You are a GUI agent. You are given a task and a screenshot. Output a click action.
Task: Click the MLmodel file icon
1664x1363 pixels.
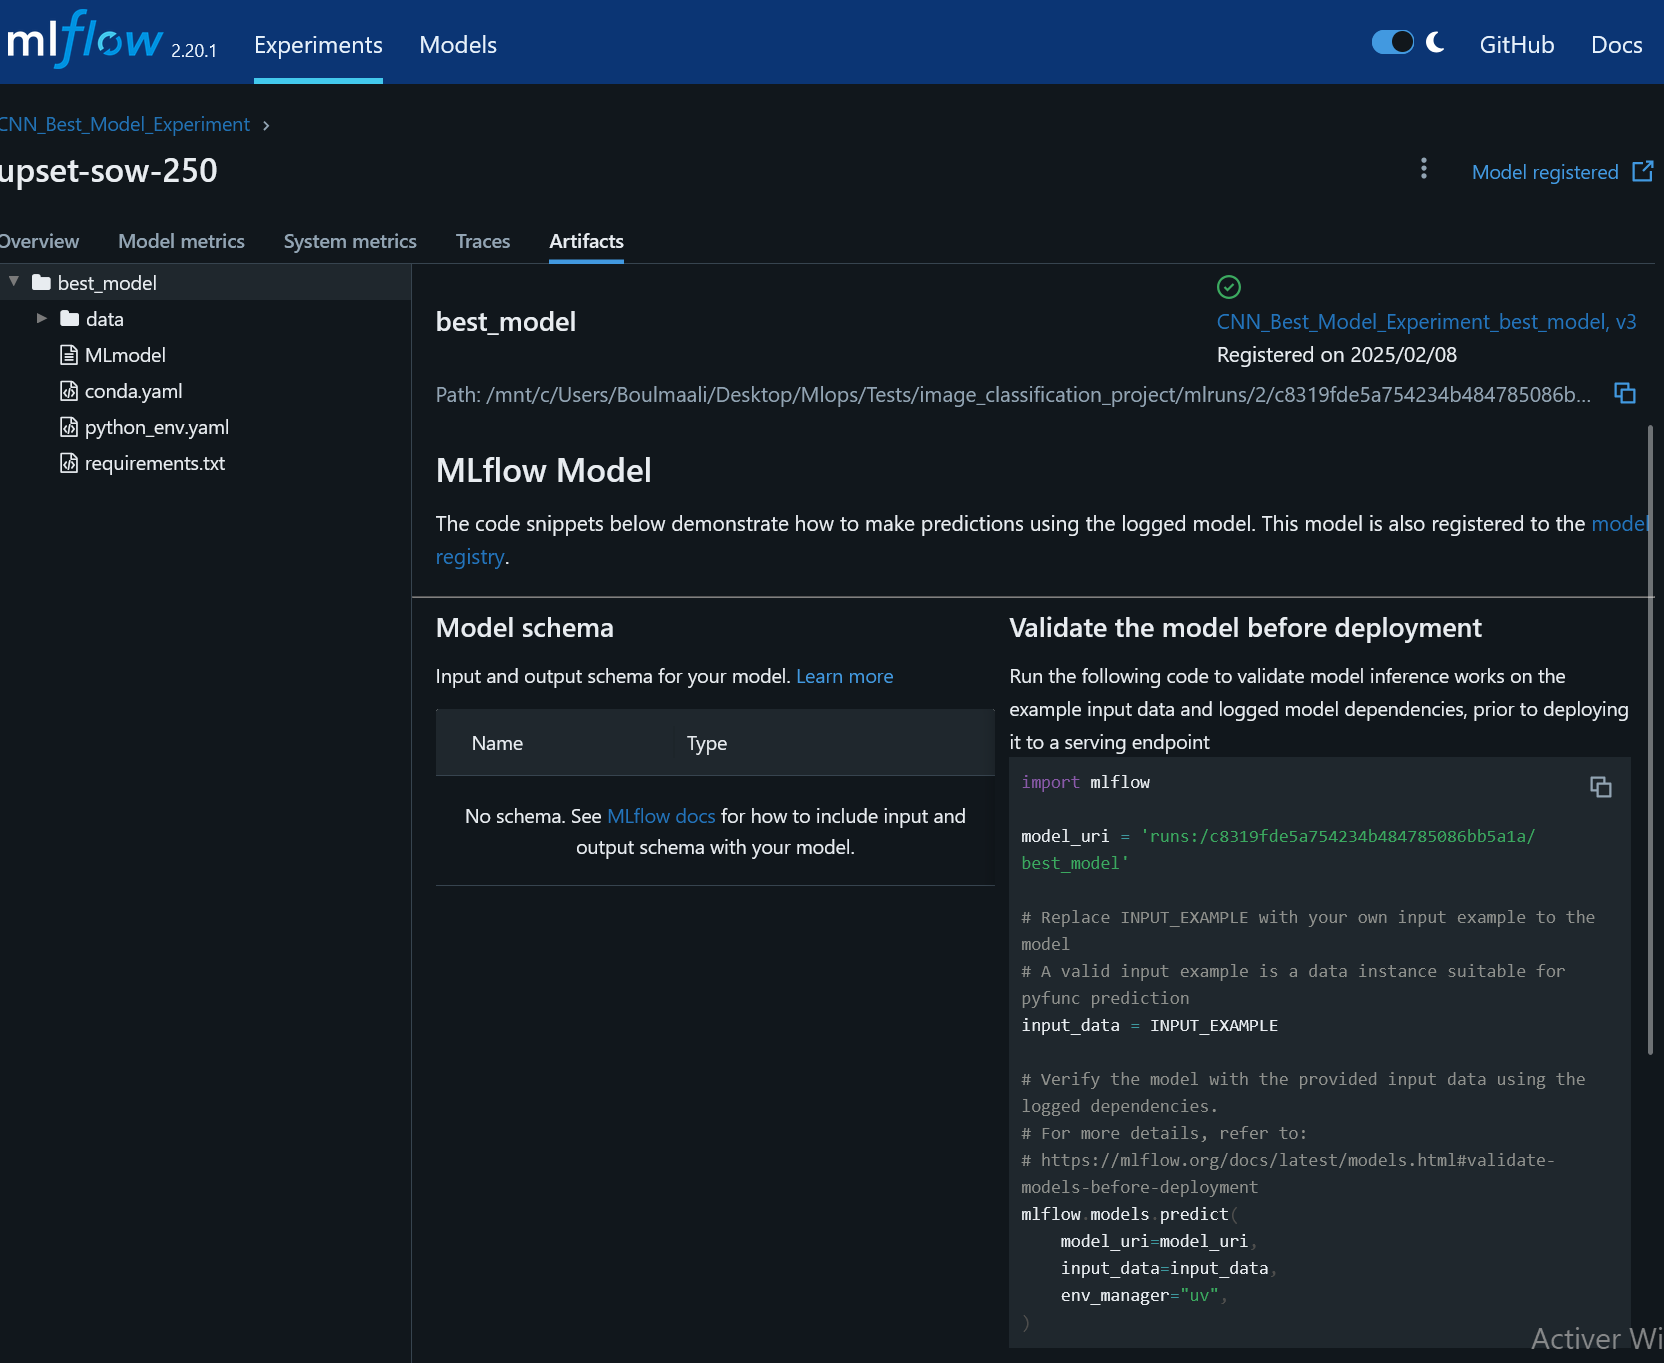[x=69, y=355]
